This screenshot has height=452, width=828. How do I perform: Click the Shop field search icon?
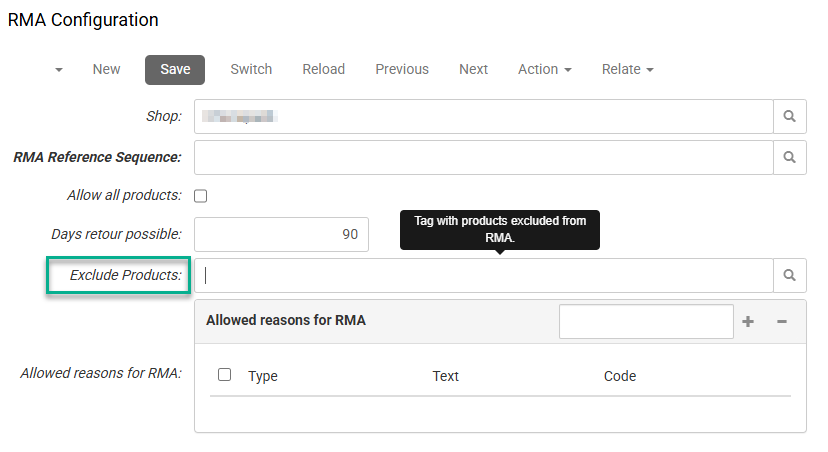click(789, 117)
